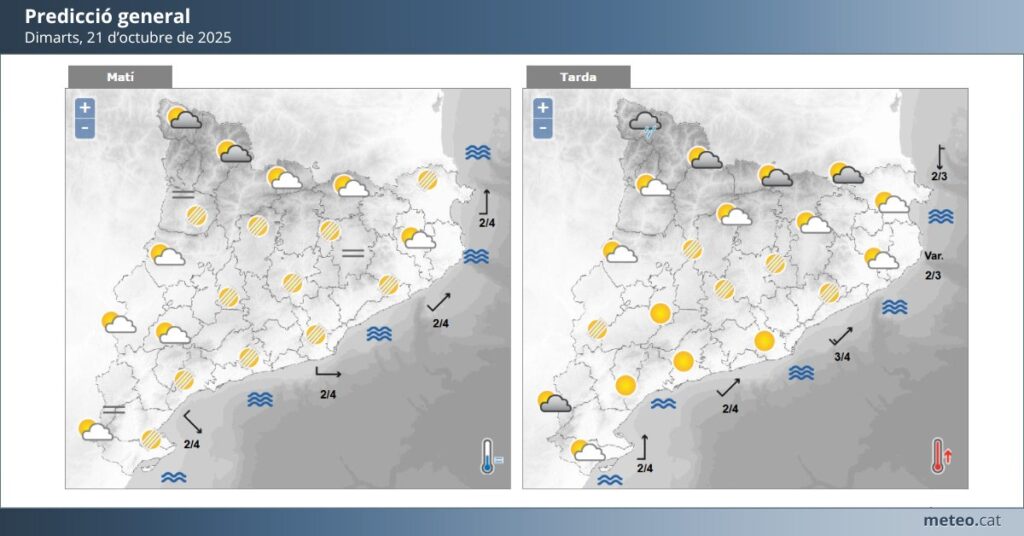Click the southernmost sun-cloud icon on Tarda map
1024x536 pixels.
[x=588, y=450]
